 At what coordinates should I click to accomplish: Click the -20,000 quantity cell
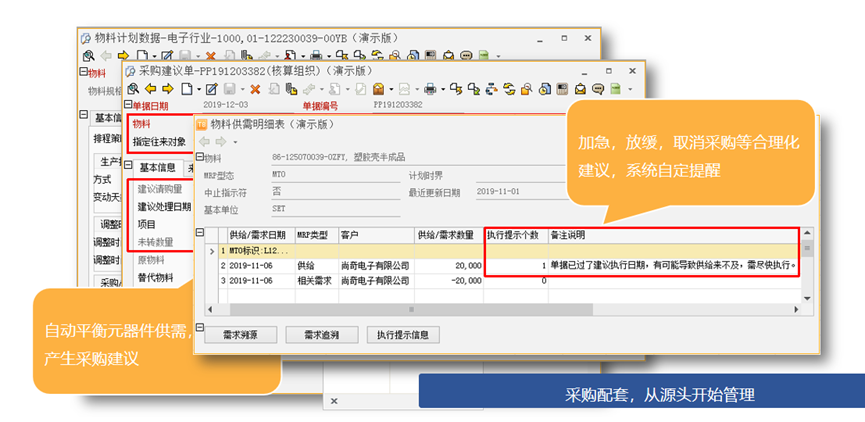point(448,281)
